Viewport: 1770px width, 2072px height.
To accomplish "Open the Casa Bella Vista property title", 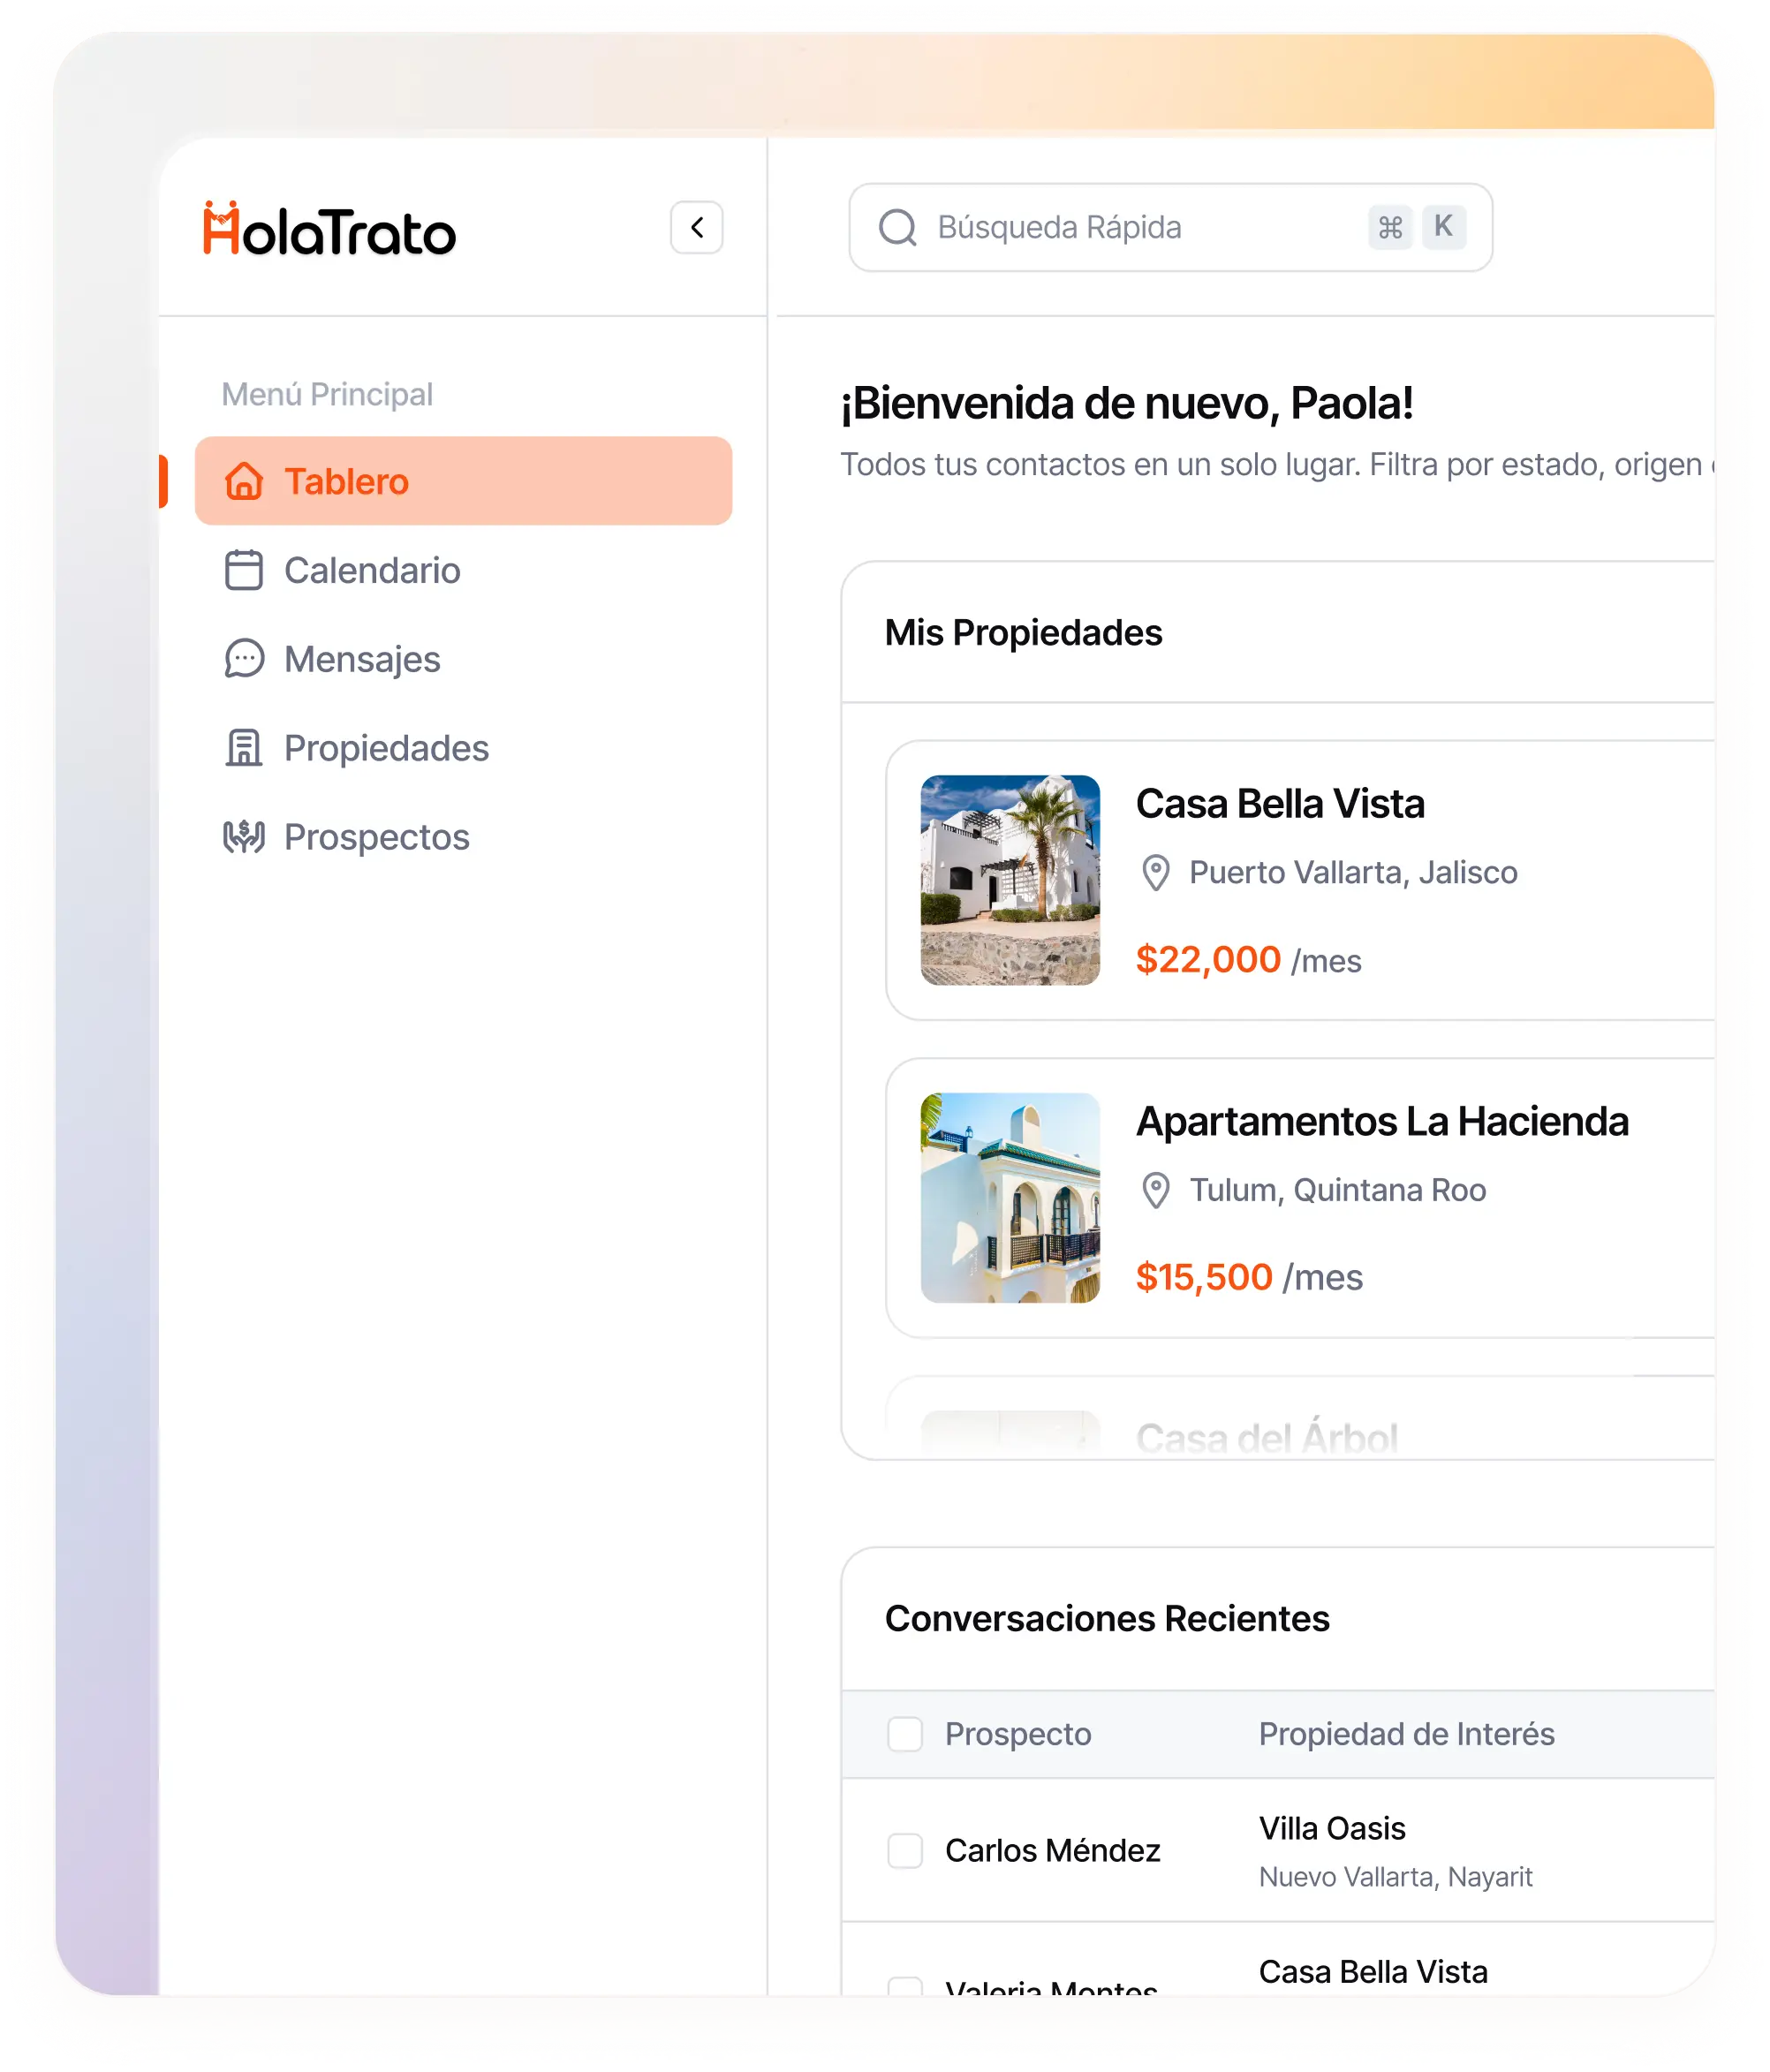I will 1280,804.
